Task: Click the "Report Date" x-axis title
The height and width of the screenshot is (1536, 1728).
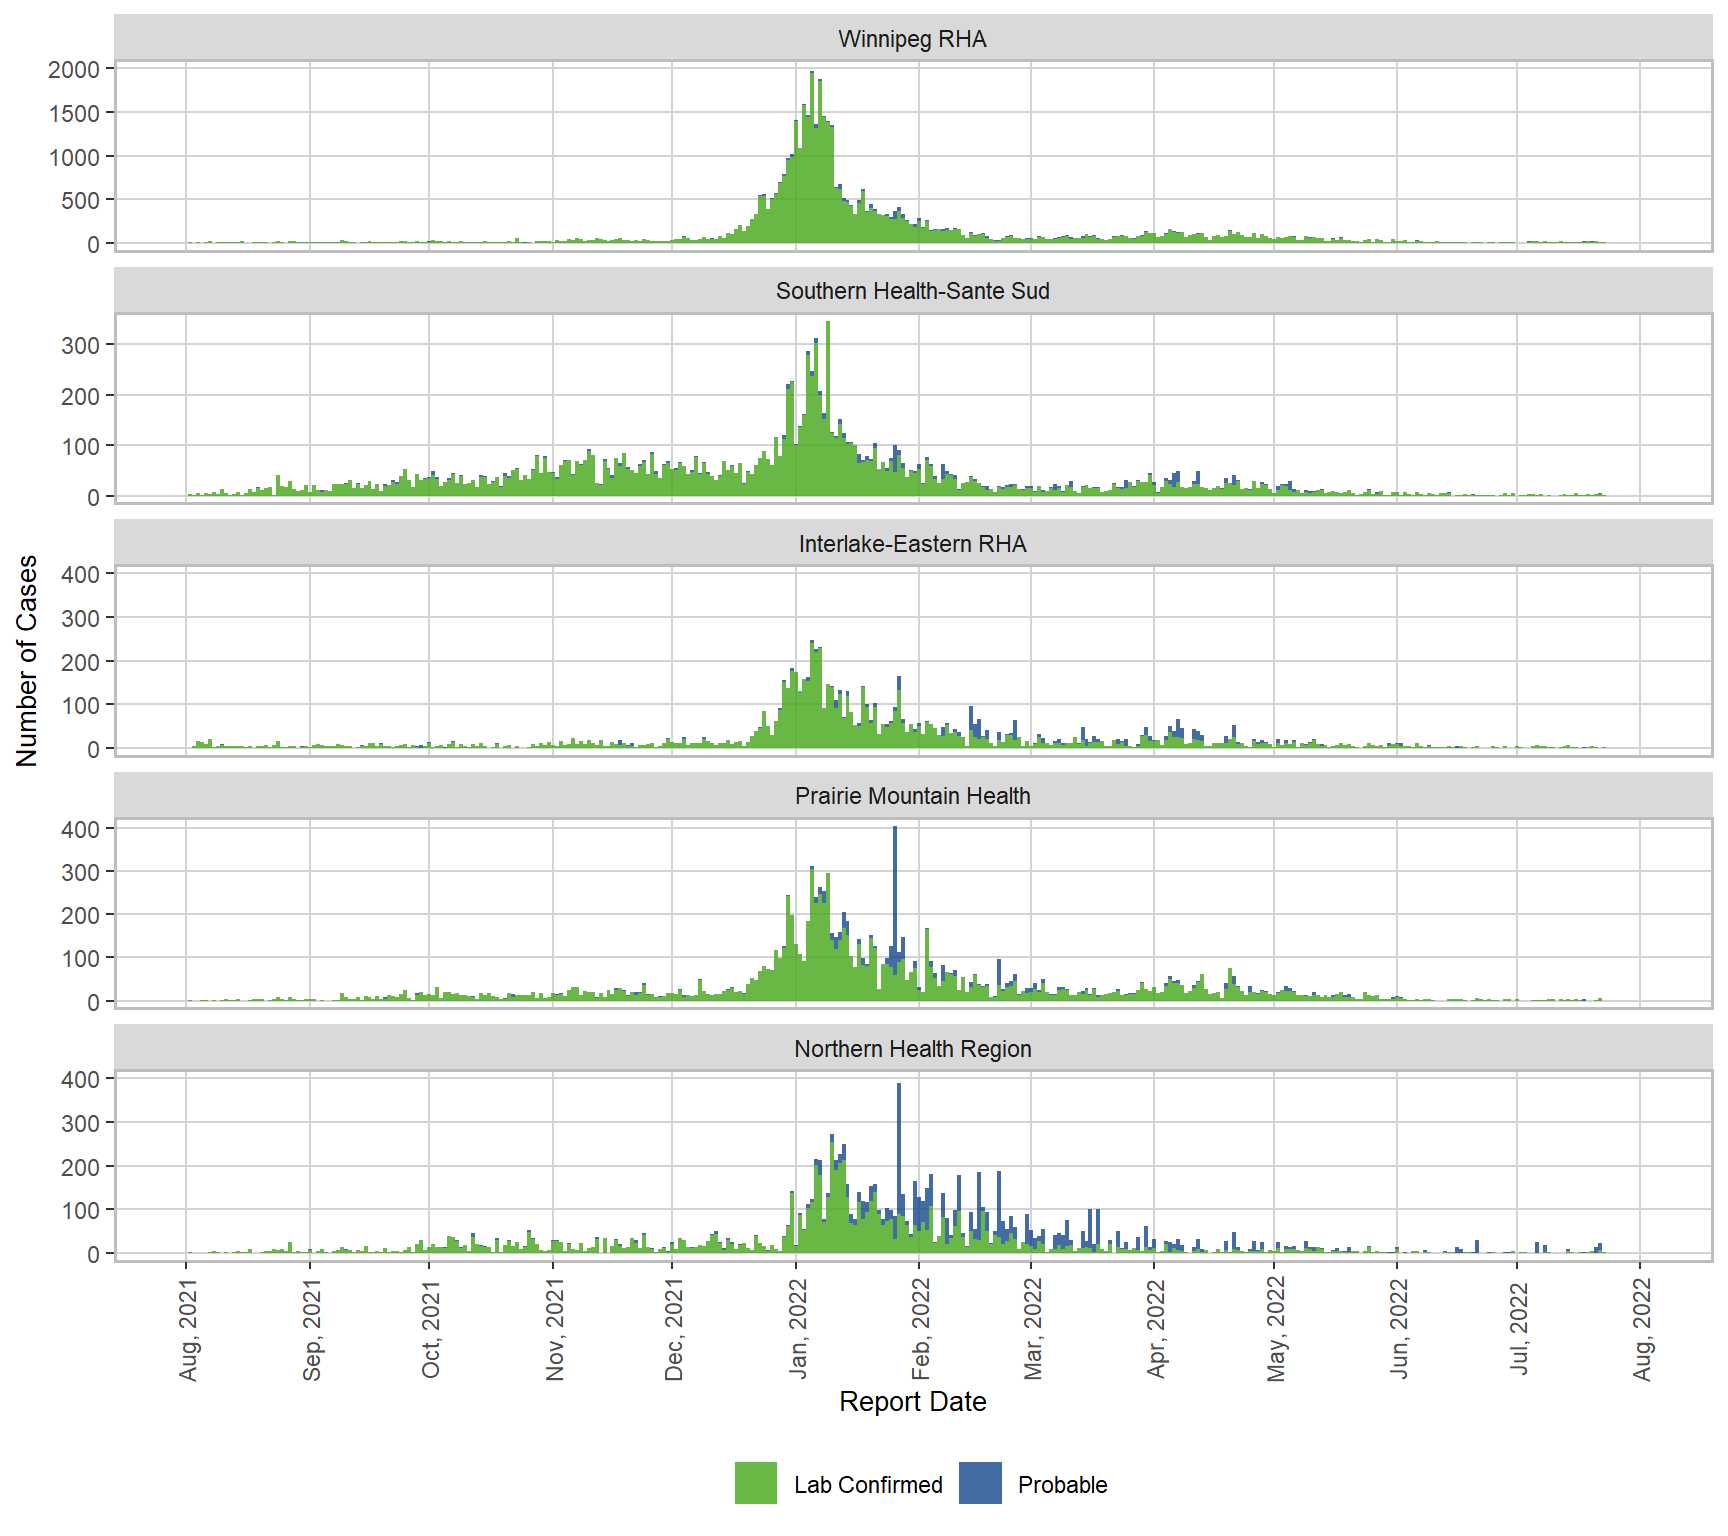Action: pos(912,1401)
